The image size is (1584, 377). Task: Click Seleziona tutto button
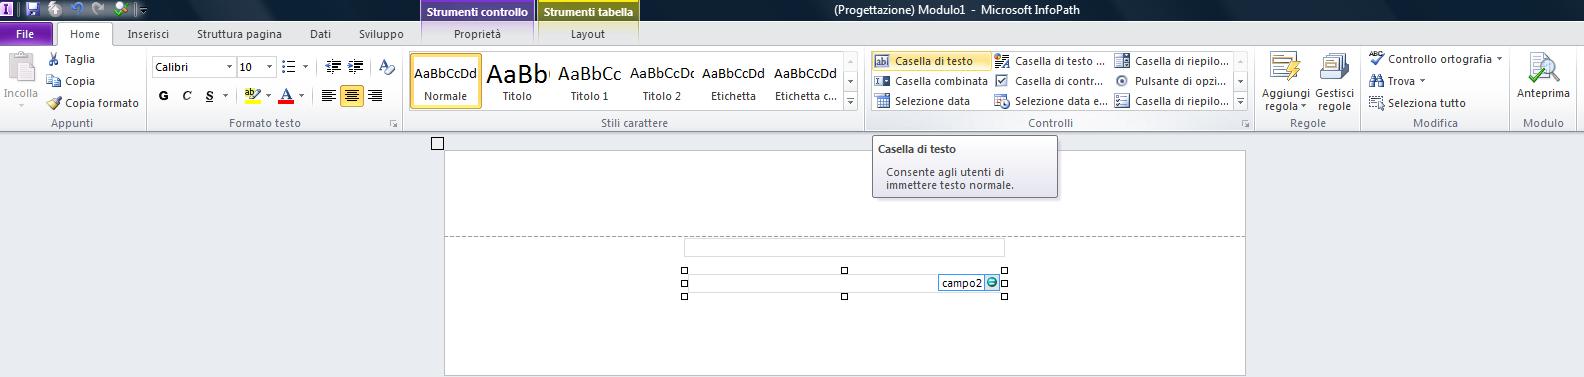(x=1417, y=103)
